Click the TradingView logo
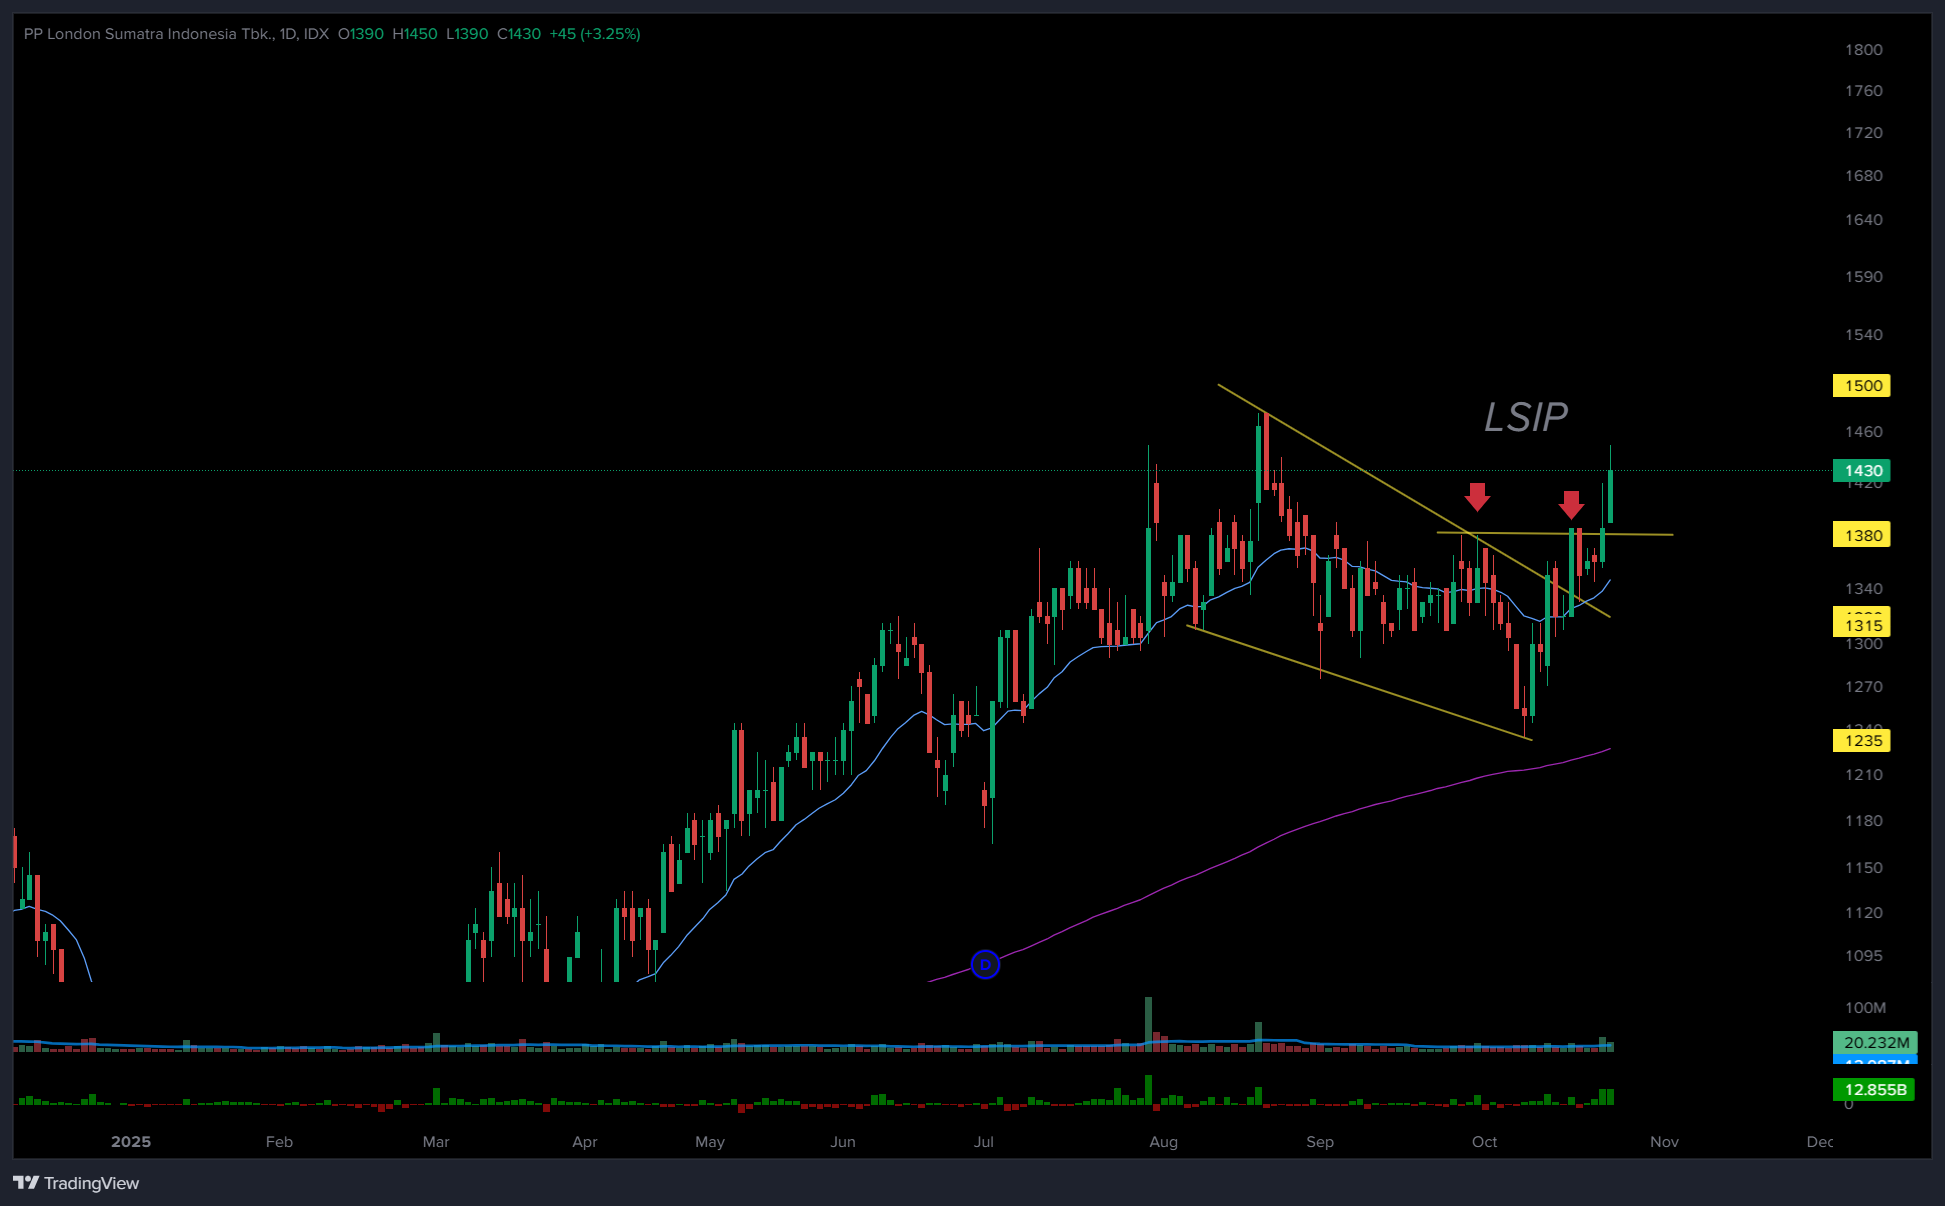Screen dimensions: 1945x1206 pos(76,1183)
